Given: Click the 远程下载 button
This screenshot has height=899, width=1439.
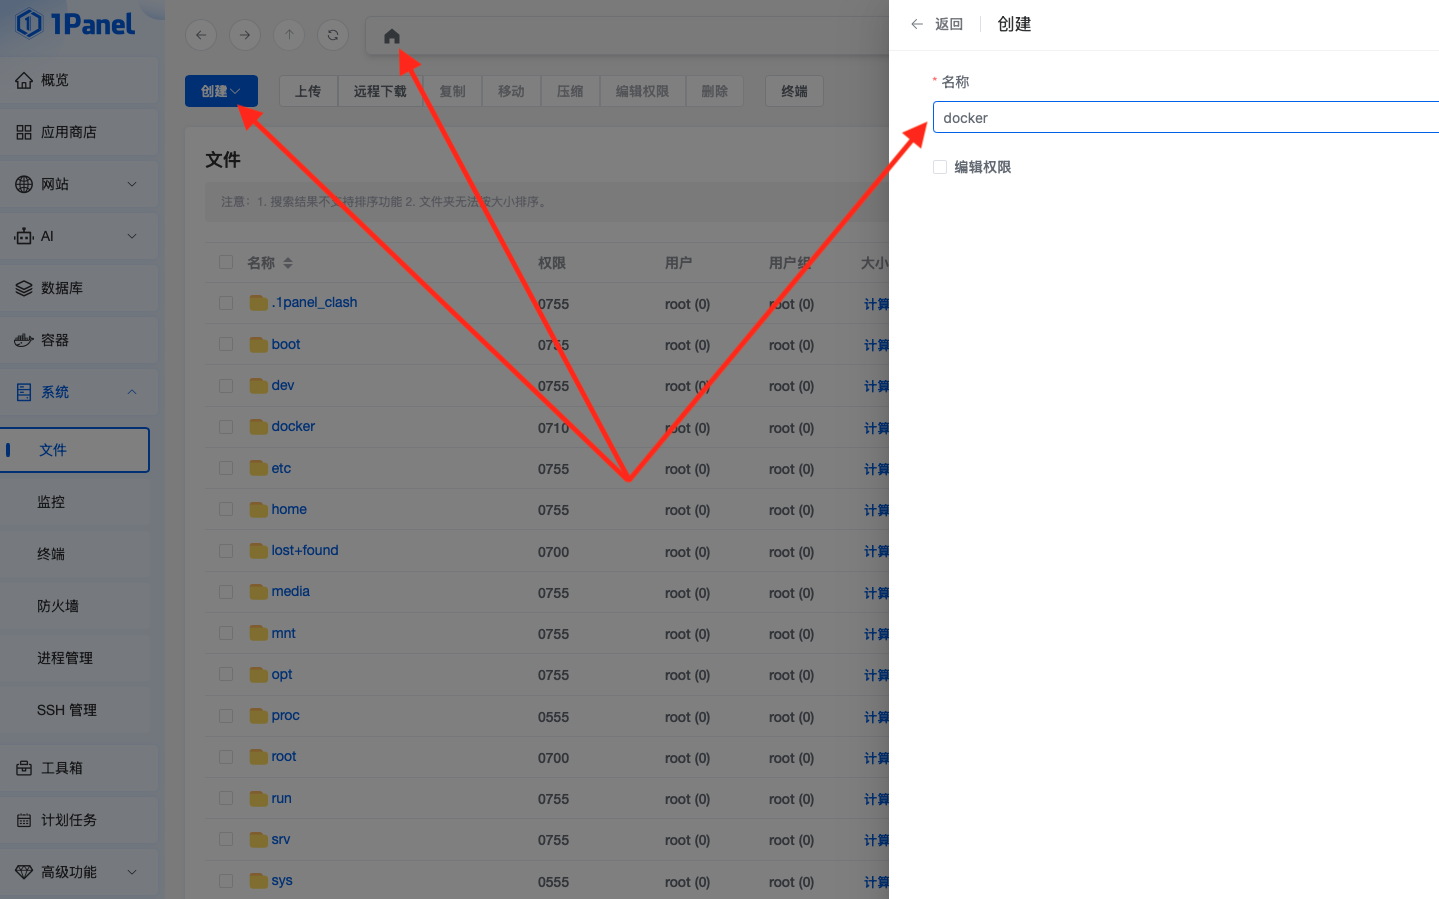Looking at the screenshot, I should point(380,91).
